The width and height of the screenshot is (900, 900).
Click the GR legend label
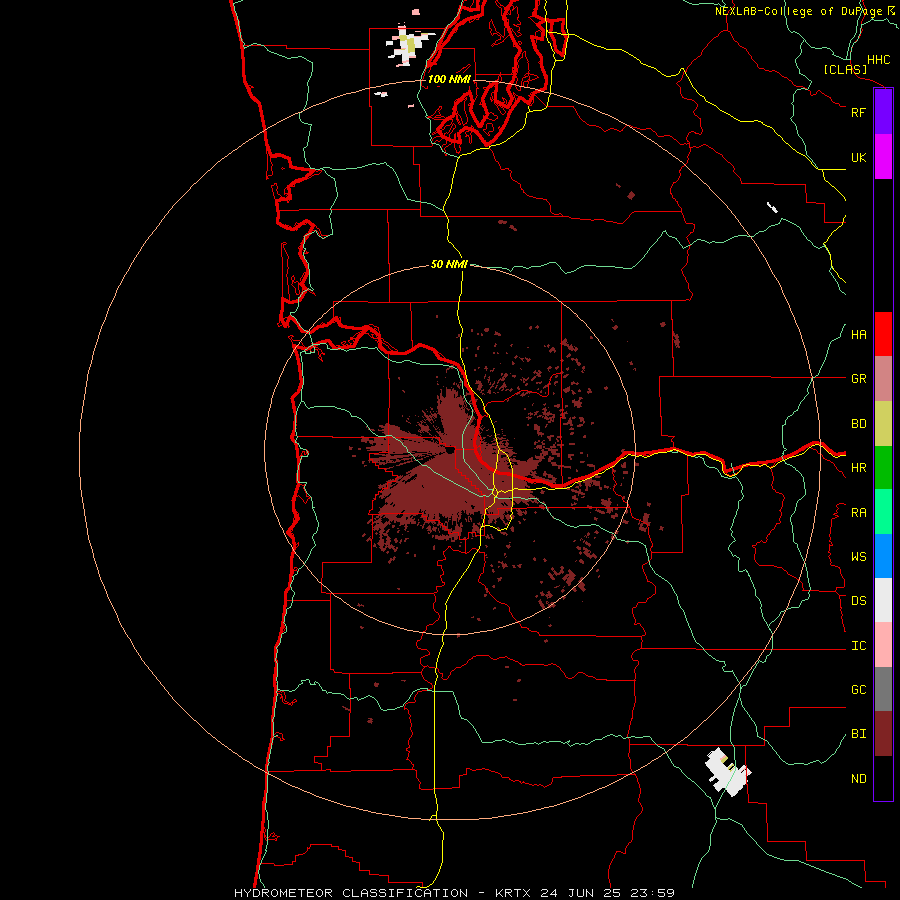pos(859,379)
